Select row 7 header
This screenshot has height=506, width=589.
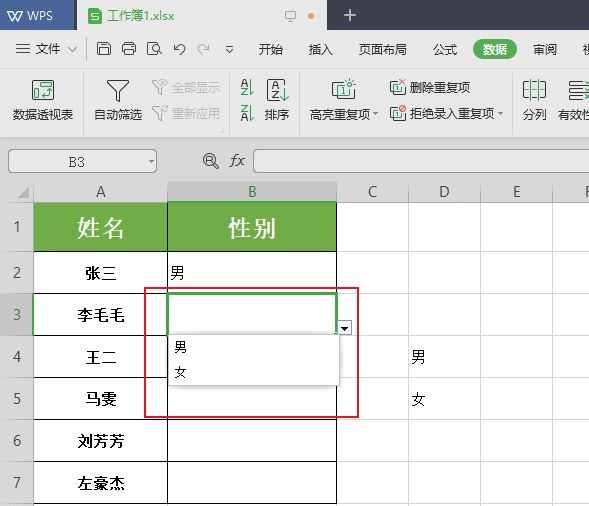pyautogui.click(x=17, y=482)
